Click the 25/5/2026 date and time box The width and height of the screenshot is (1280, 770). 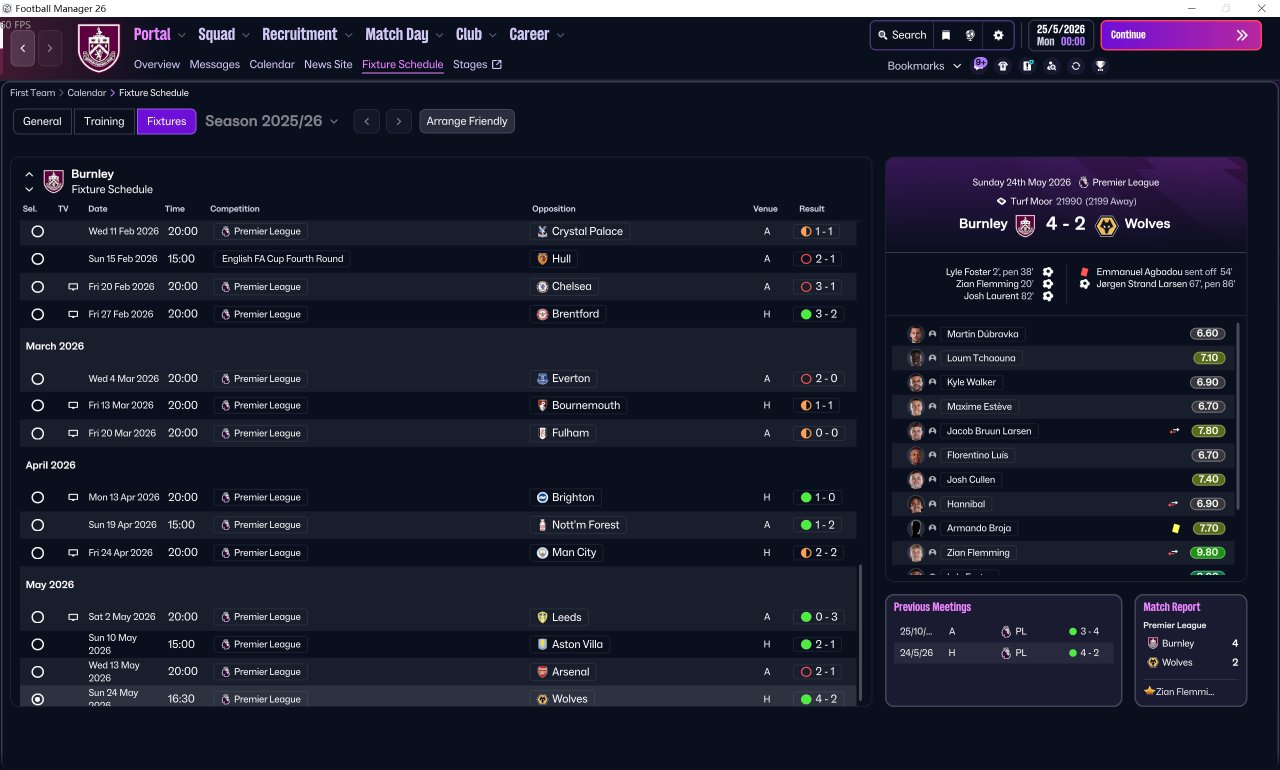click(x=1061, y=35)
